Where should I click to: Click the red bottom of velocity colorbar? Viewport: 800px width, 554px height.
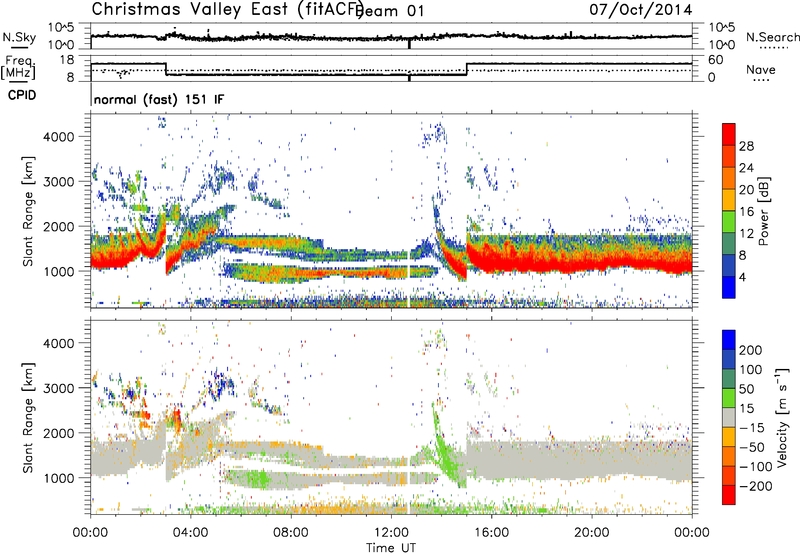coord(729,495)
